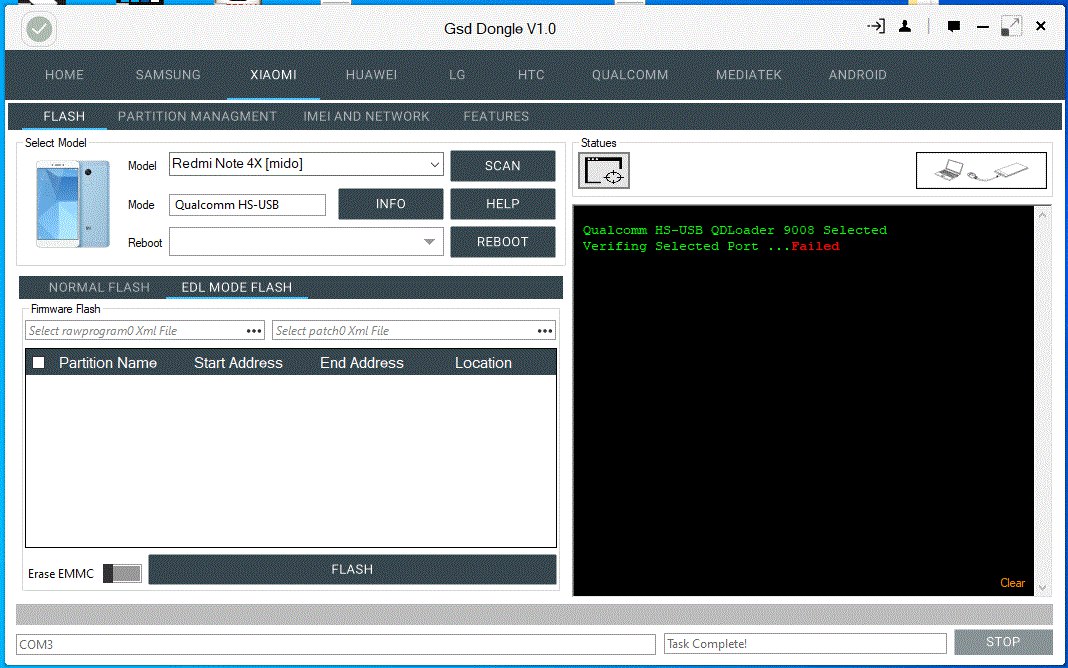1068x668 pixels.
Task: Open the user account icon
Action: [x=905, y=27]
